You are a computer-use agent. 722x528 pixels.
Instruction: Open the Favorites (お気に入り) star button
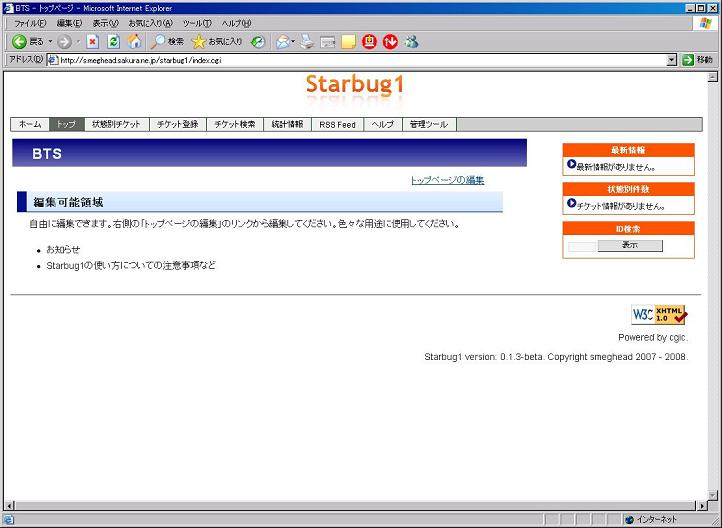click(217, 41)
